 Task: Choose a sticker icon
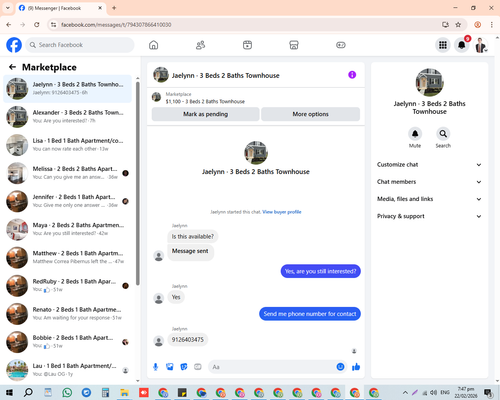tap(184, 367)
